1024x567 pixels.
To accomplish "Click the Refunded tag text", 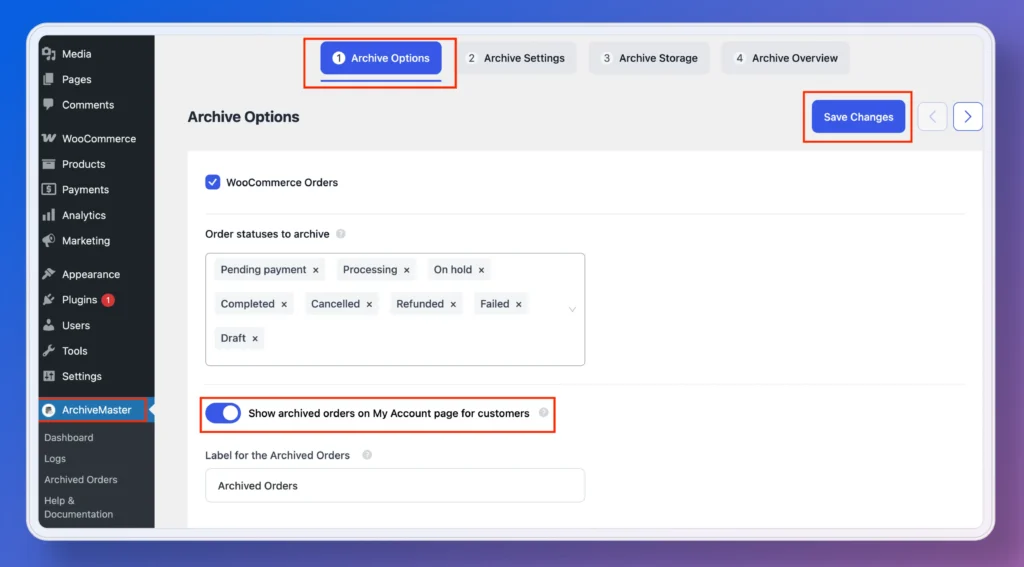I will 420,304.
